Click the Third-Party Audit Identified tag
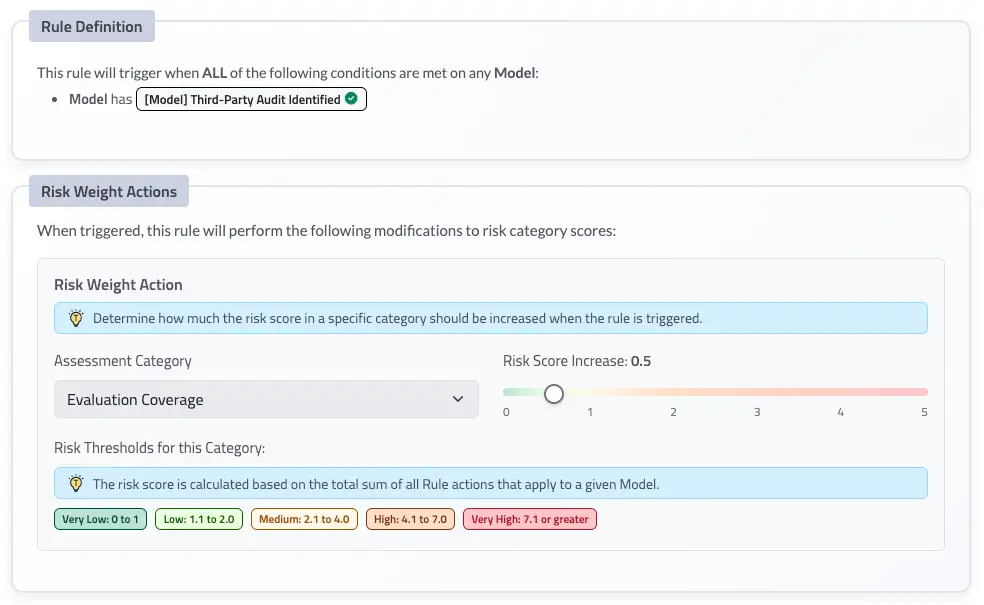 [x=251, y=99]
